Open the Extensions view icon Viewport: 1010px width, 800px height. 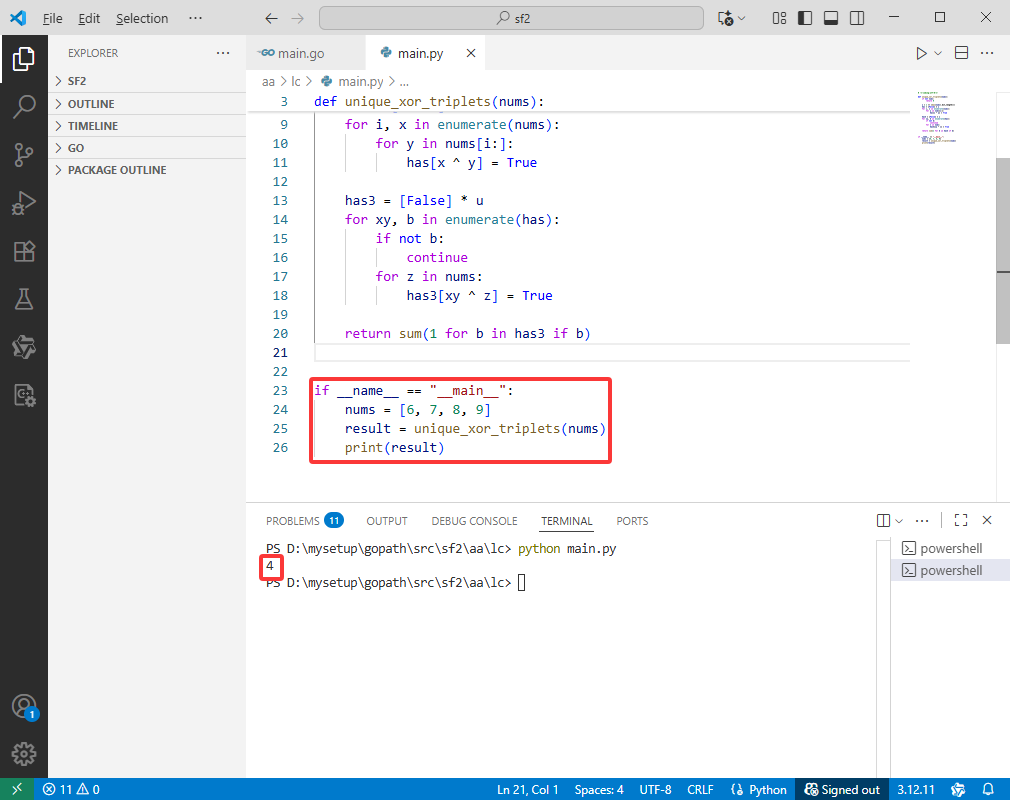pos(24,251)
